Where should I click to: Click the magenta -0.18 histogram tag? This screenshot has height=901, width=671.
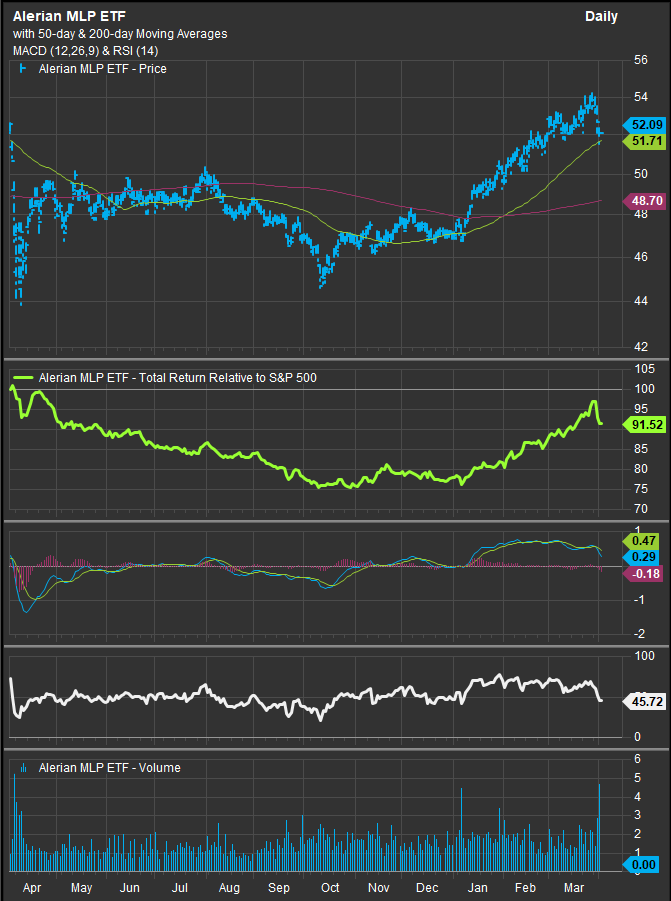(x=641, y=573)
